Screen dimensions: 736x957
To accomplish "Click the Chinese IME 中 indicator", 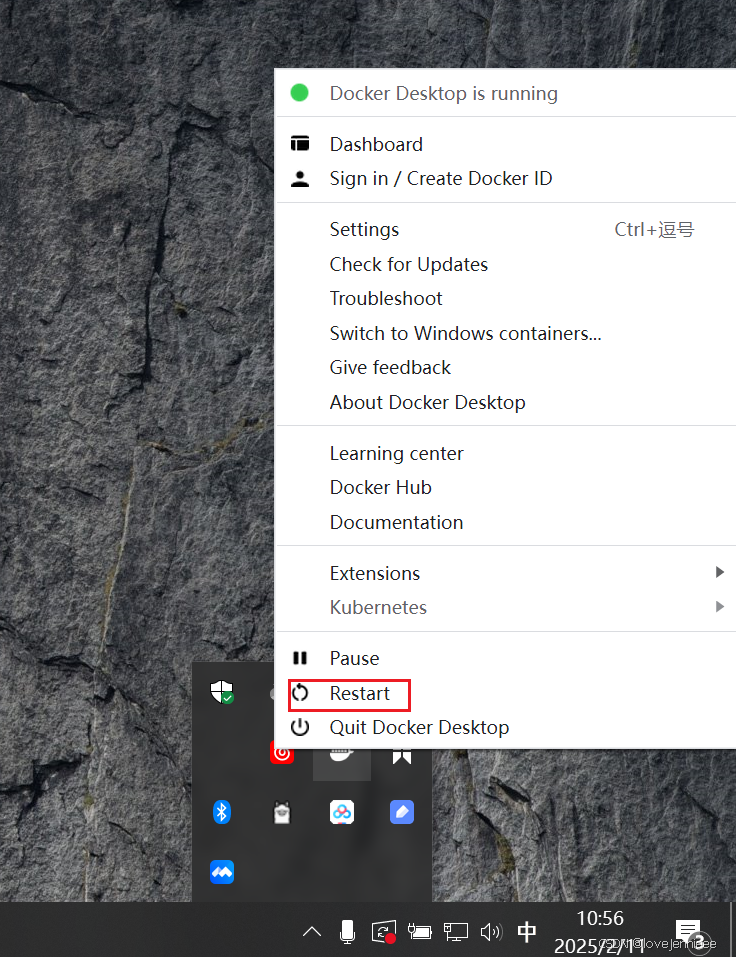I will pyautogui.click(x=527, y=931).
